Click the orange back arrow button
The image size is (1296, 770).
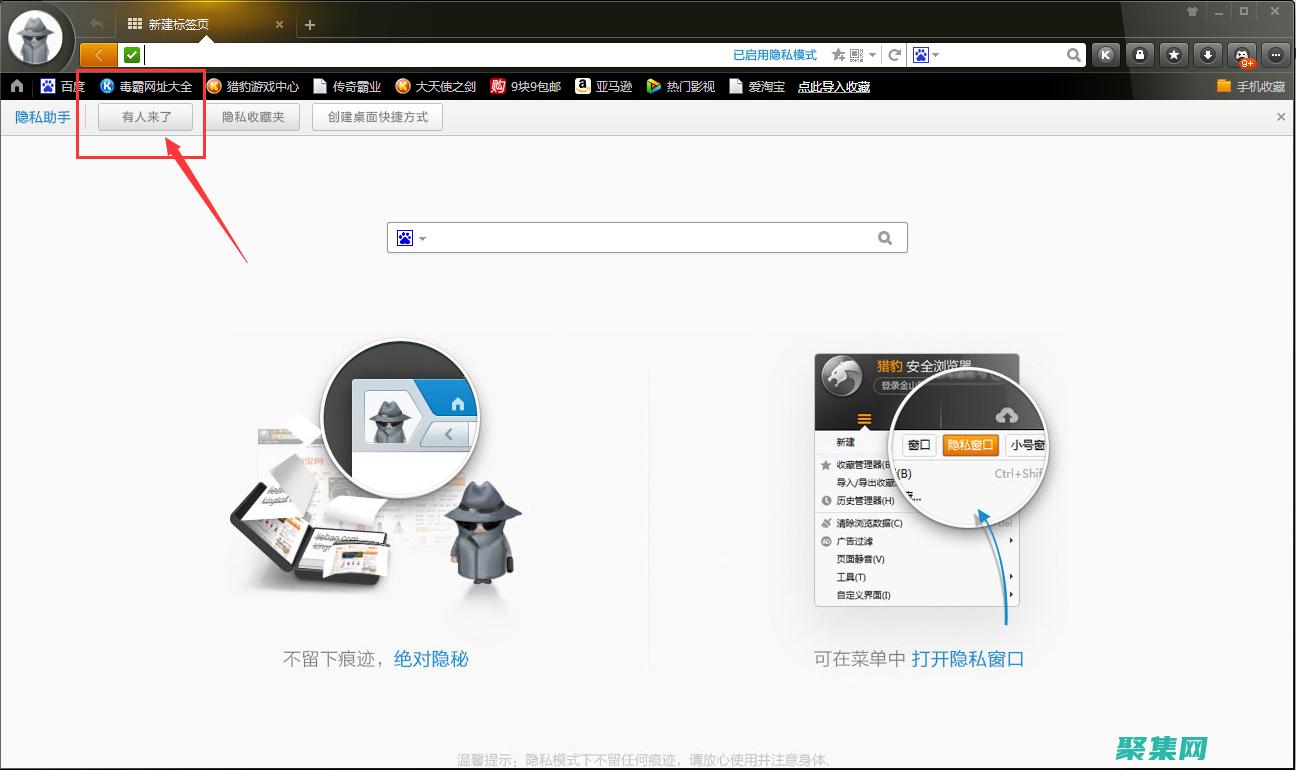(98, 55)
